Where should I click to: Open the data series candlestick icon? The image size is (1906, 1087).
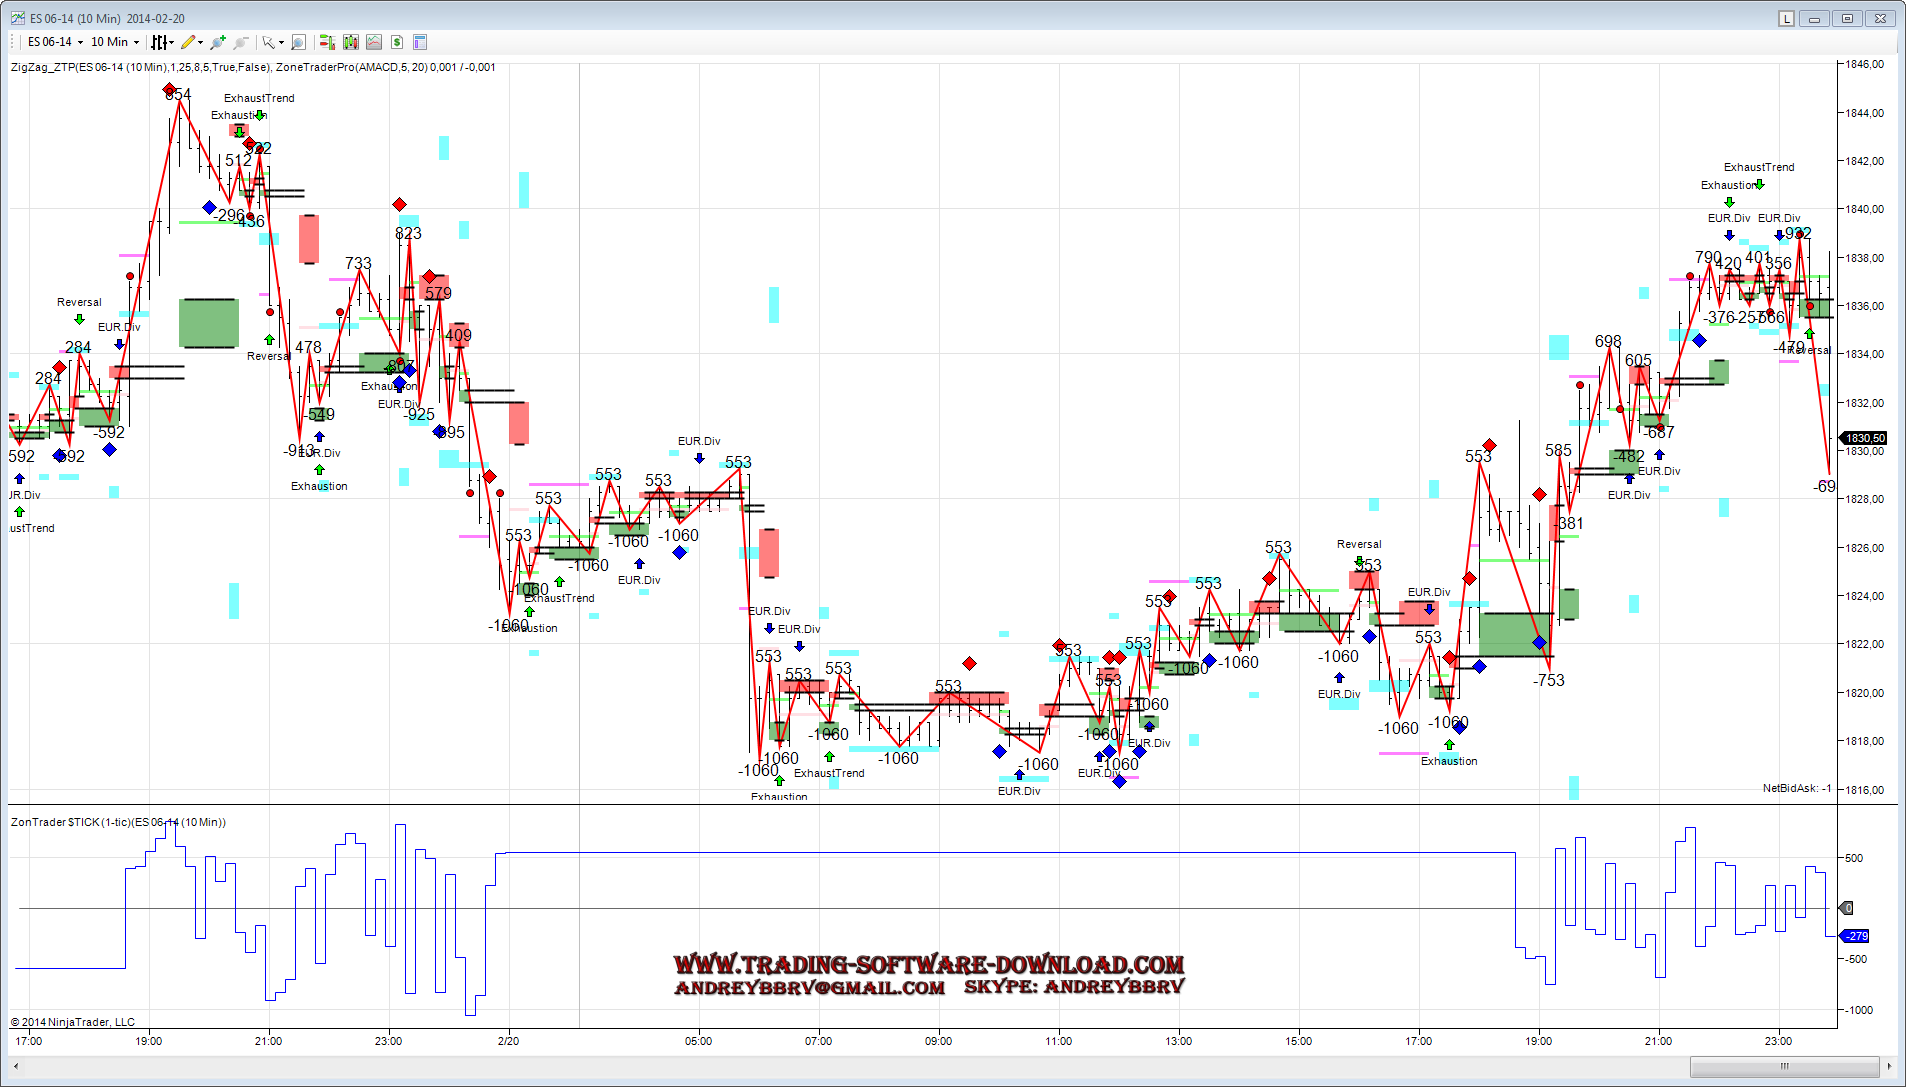click(350, 42)
